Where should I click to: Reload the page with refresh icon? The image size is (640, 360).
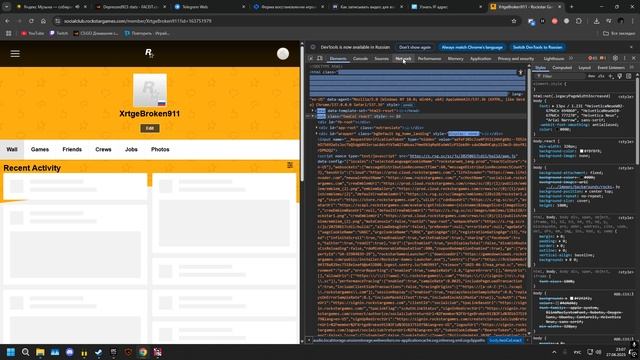(31, 21)
